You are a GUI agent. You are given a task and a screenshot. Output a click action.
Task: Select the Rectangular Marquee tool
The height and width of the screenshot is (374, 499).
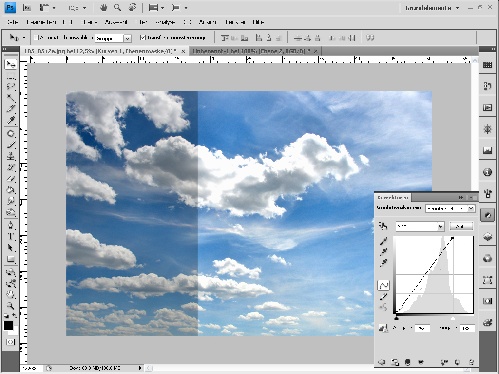pyautogui.click(x=11, y=76)
